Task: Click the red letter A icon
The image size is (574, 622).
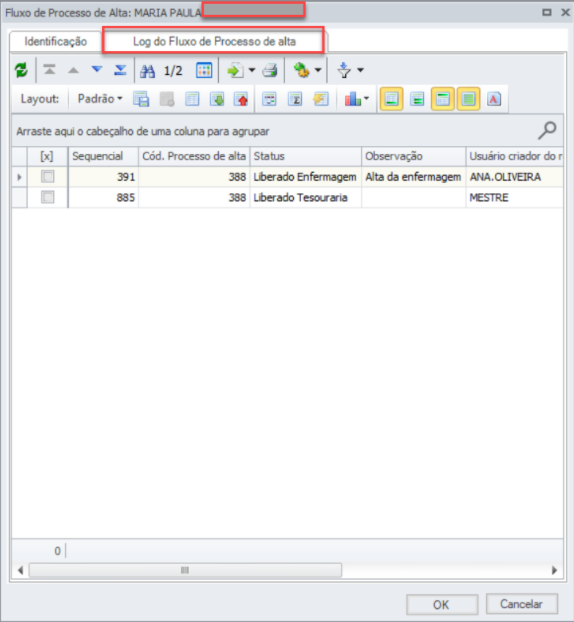Action: (494, 99)
